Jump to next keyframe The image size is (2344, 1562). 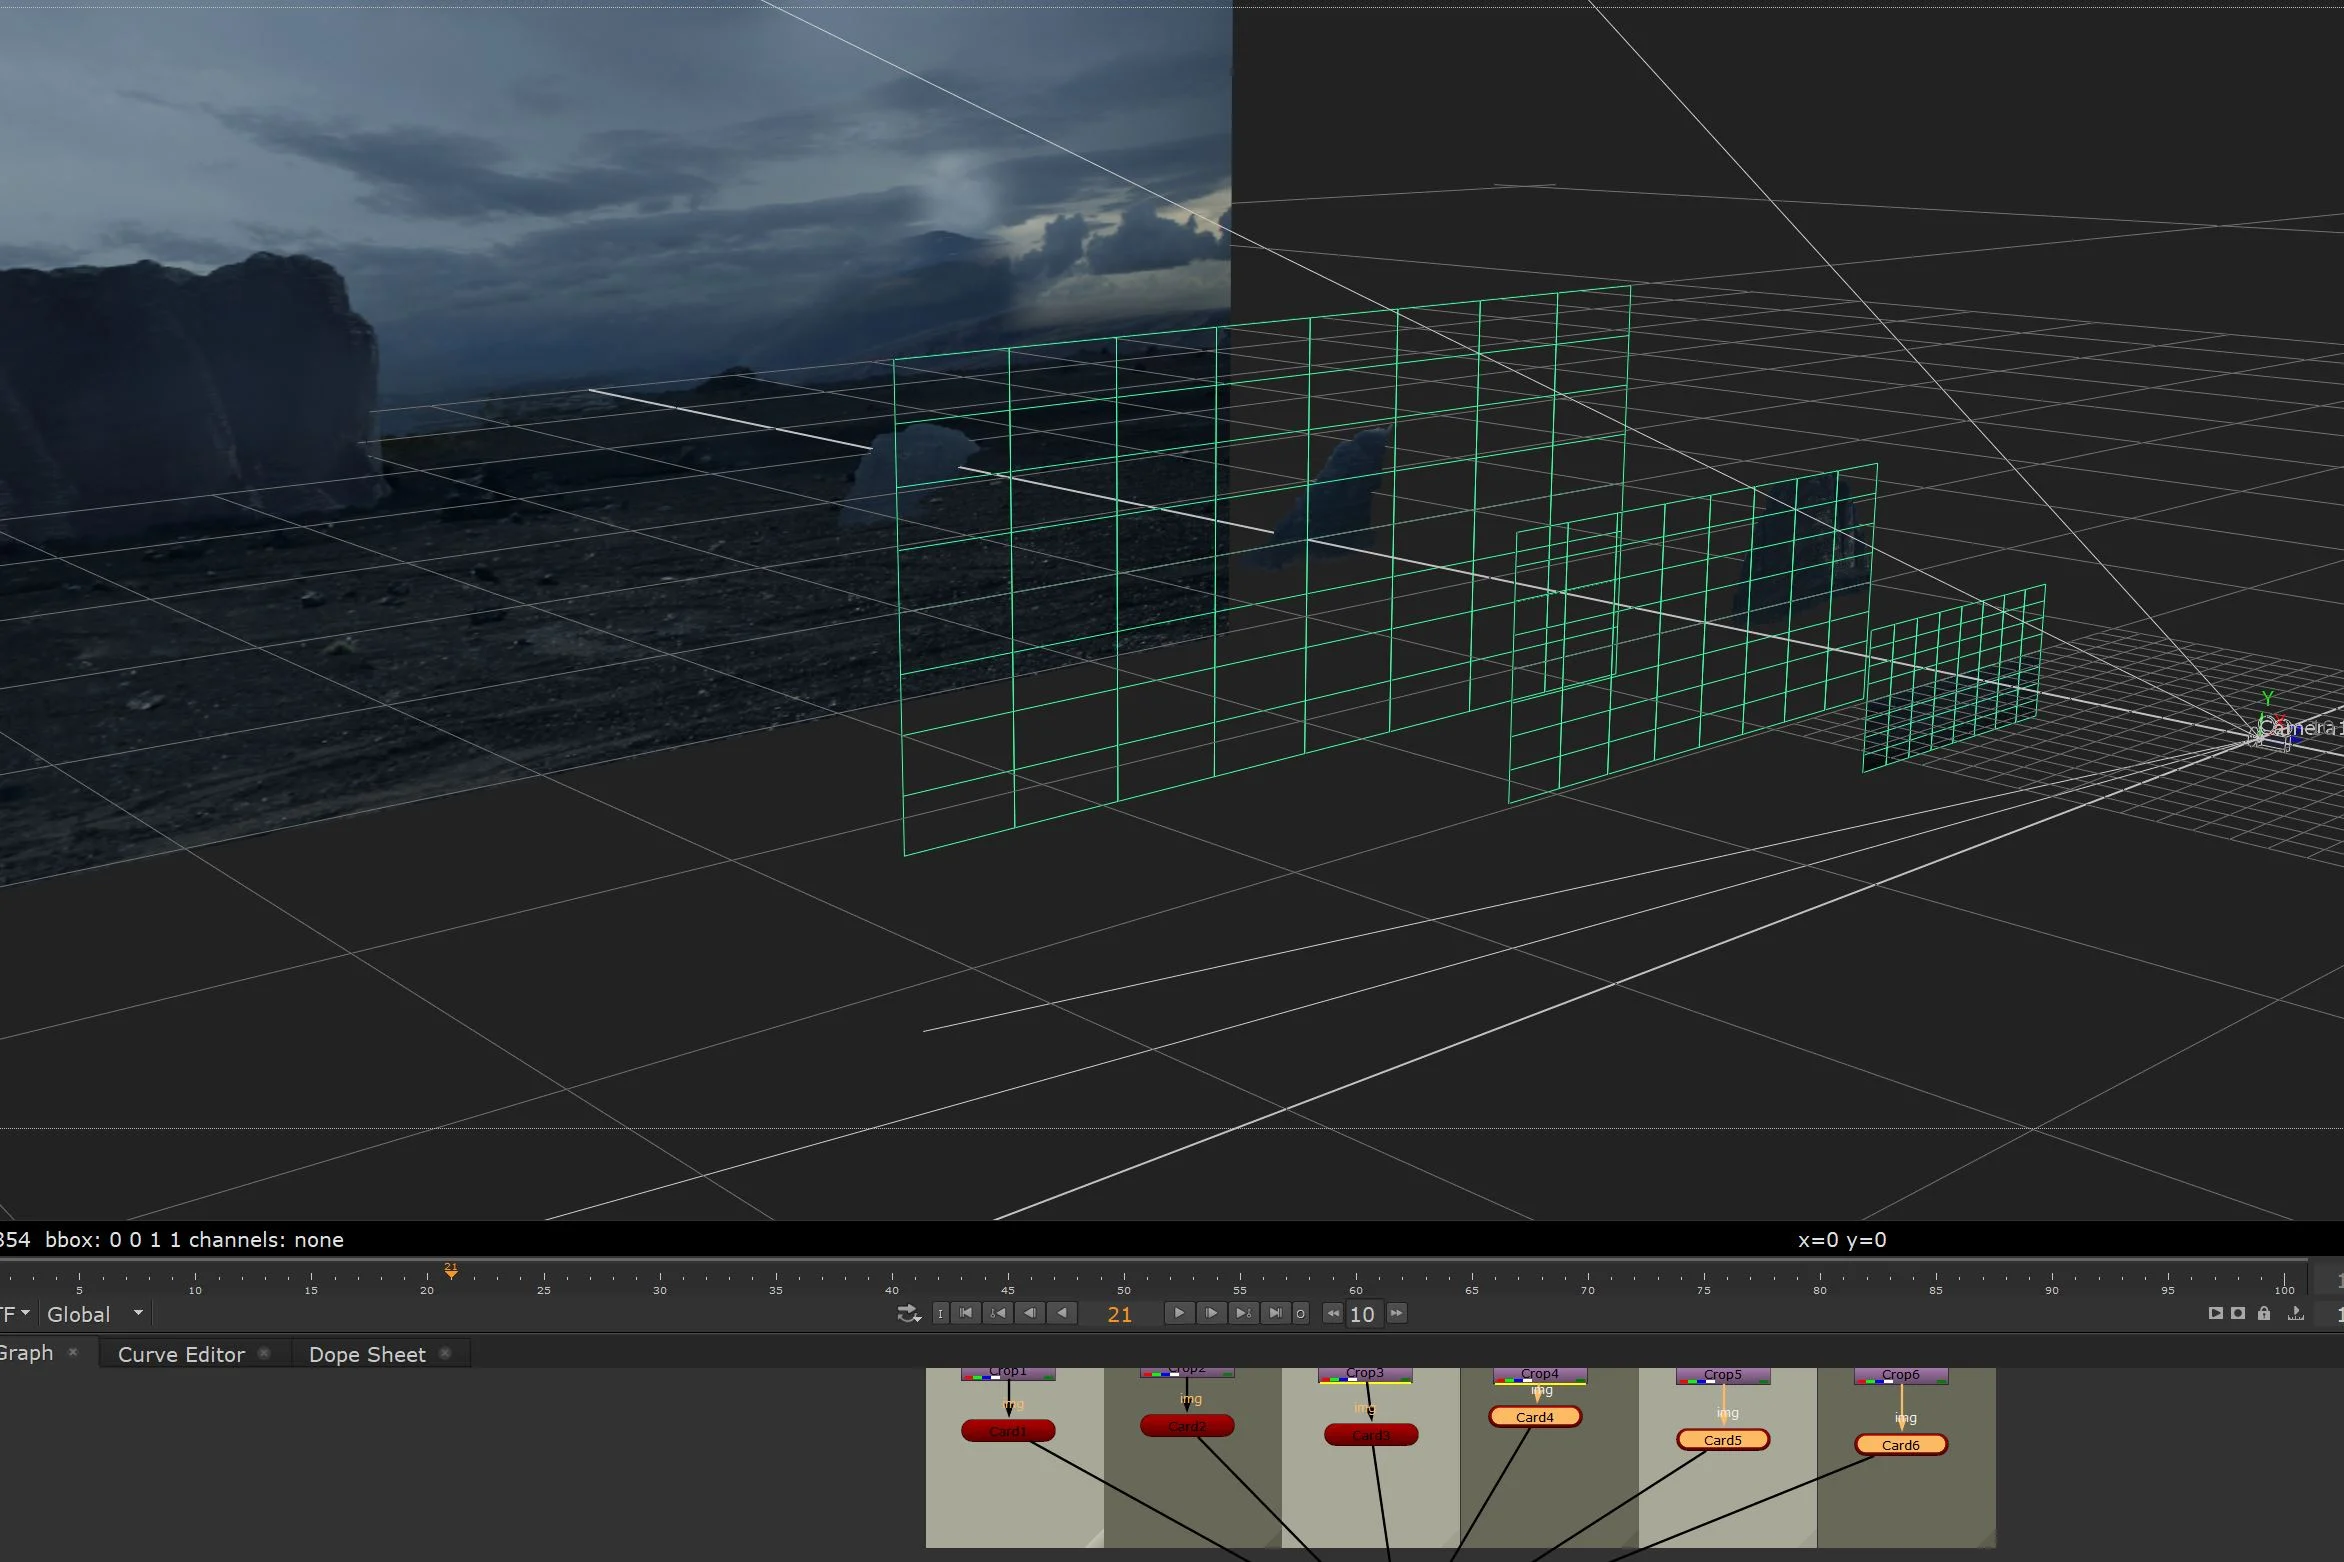pyautogui.click(x=1243, y=1313)
